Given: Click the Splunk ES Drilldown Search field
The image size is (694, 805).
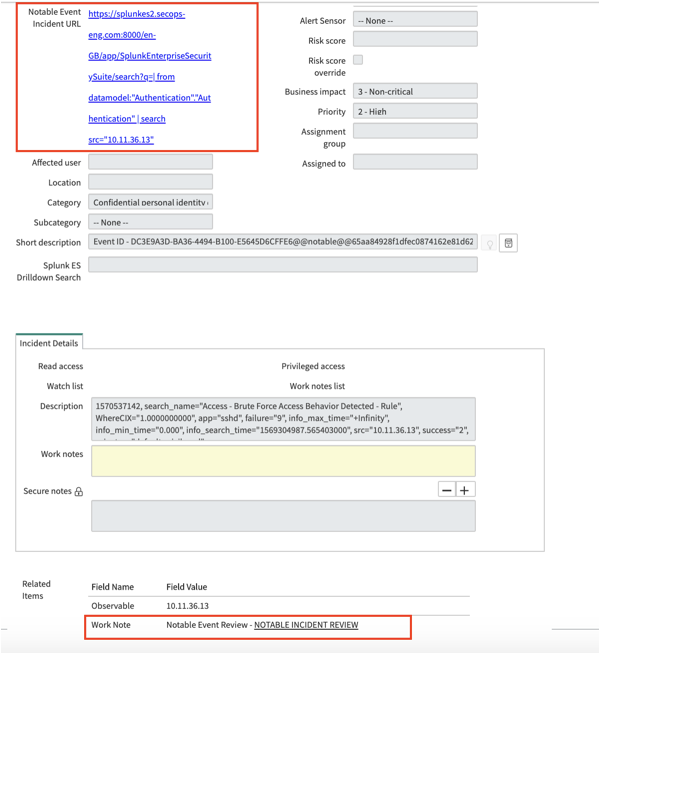Looking at the screenshot, I should 283,265.
